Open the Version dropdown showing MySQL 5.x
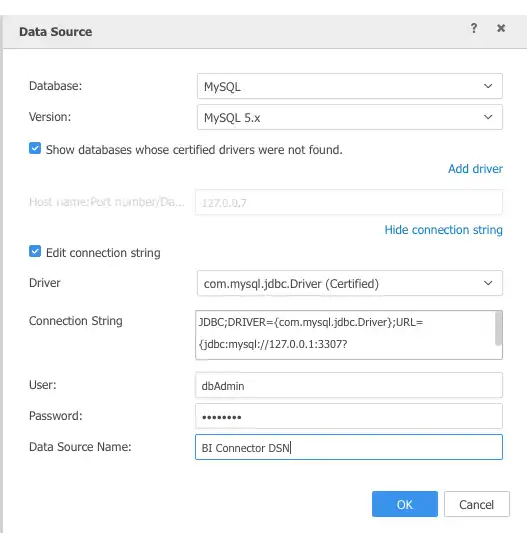Image resolution: width=527 pixels, height=548 pixels. coord(349,117)
